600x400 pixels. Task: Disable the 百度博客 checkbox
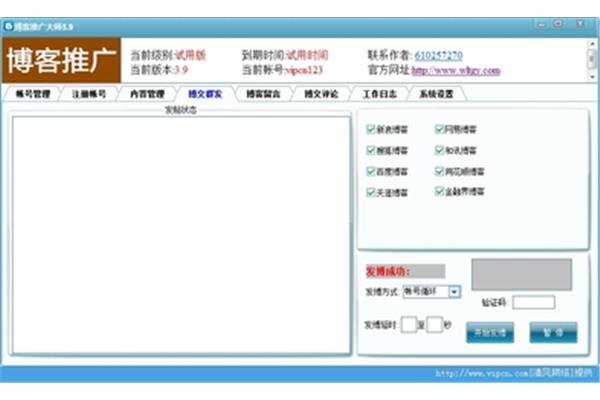pyautogui.click(x=370, y=171)
